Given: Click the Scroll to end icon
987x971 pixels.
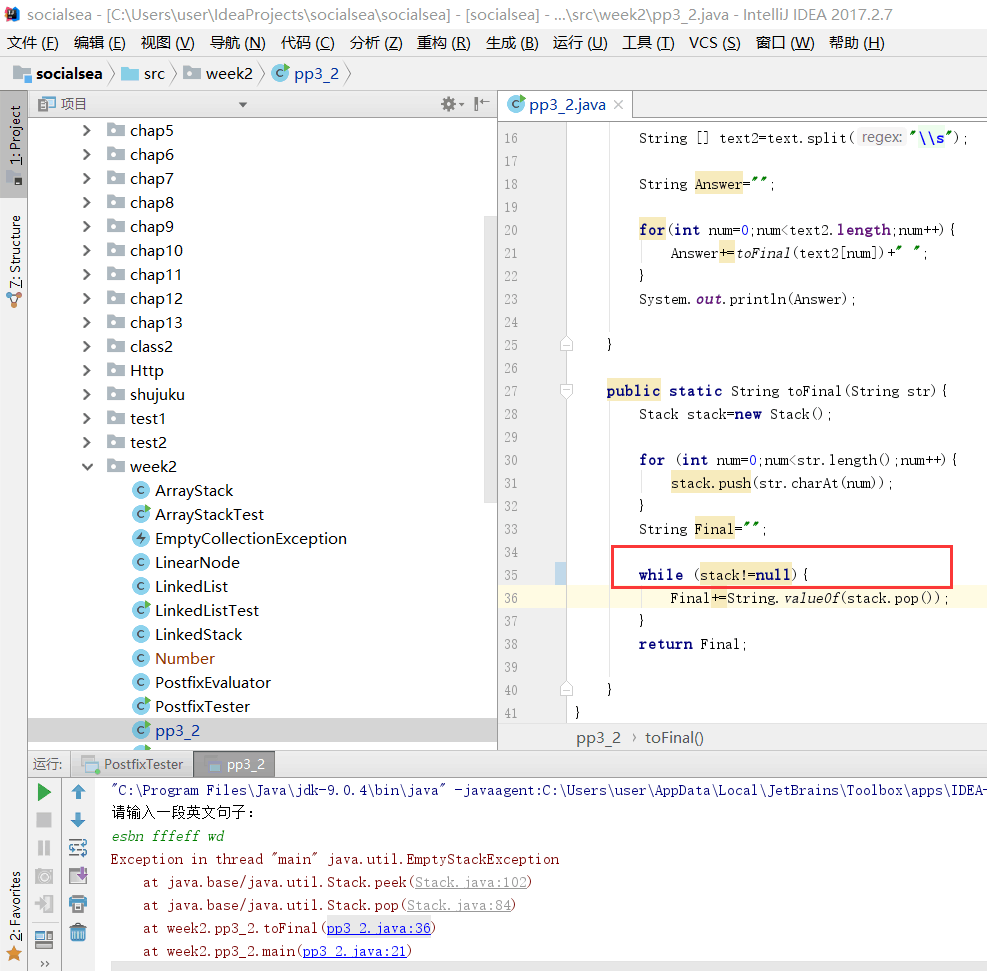Looking at the screenshot, I should pyautogui.click(x=78, y=875).
